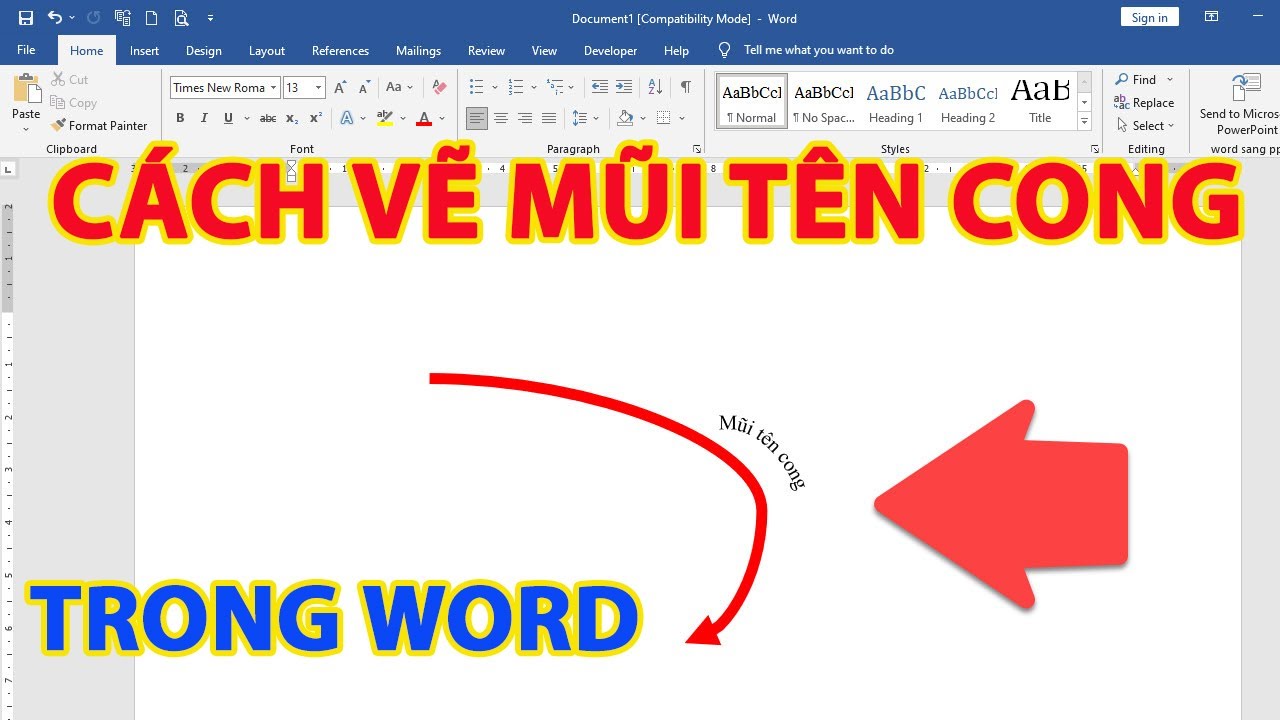Apply numbered list
The width and height of the screenshot is (1280, 720).
click(515, 87)
